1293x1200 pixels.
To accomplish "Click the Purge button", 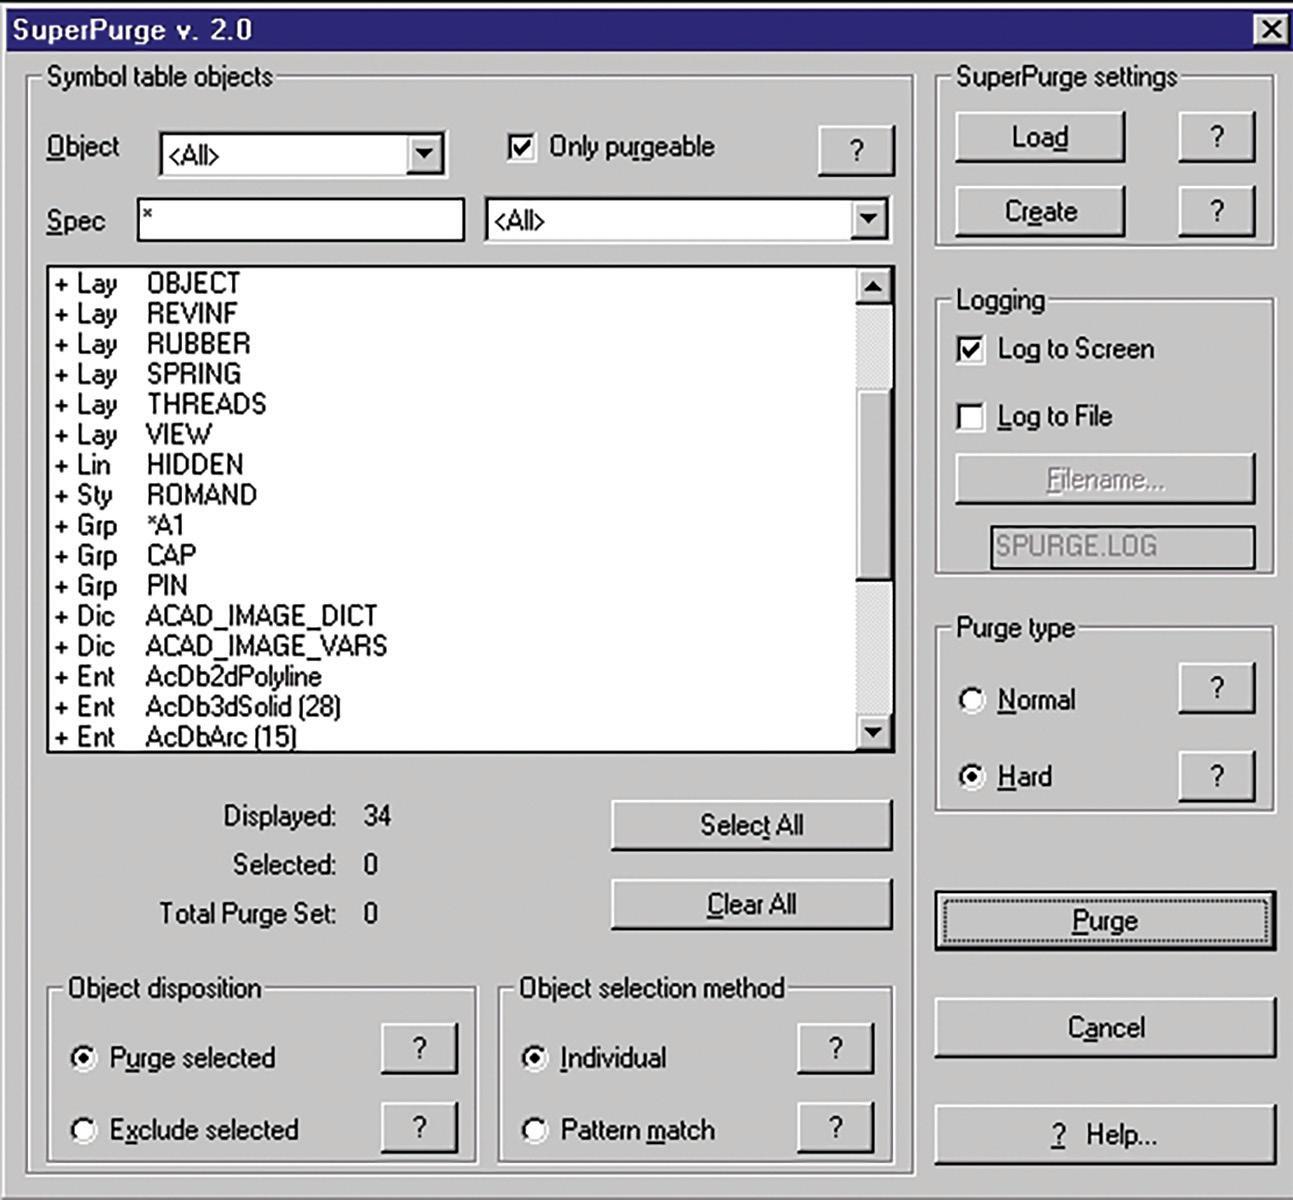I will click(1105, 920).
